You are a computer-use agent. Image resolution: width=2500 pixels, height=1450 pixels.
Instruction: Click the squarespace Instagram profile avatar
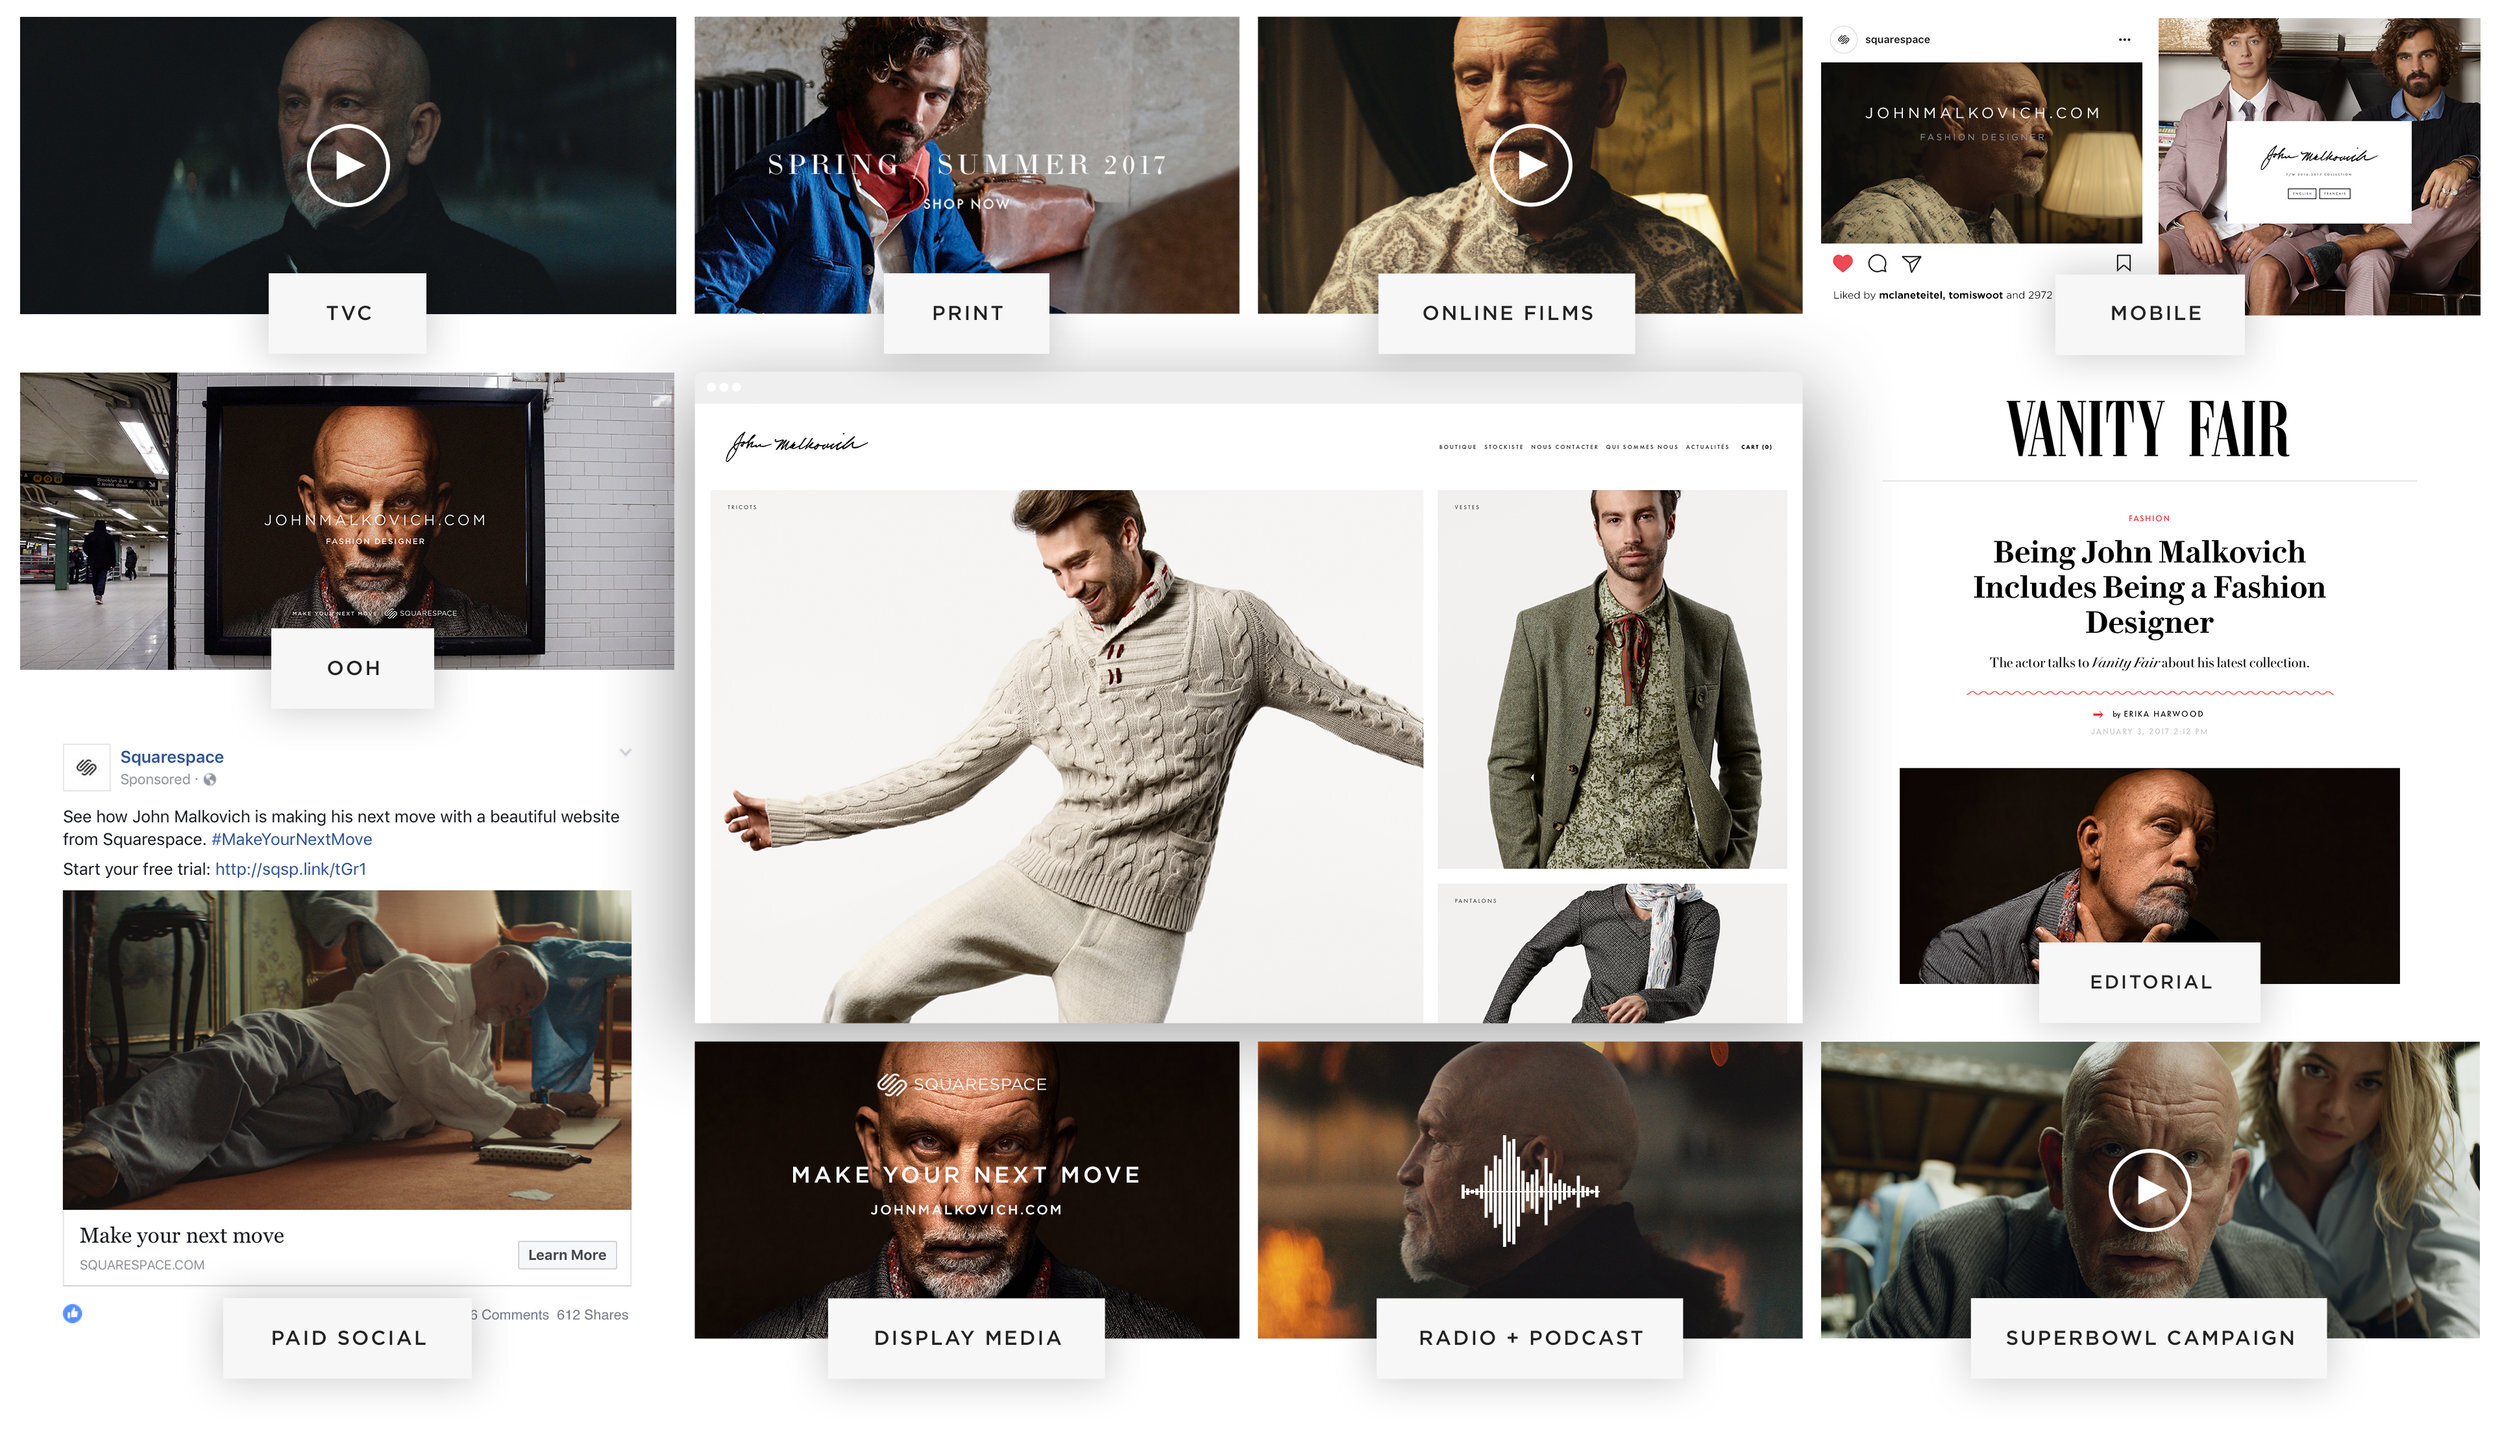(1843, 40)
